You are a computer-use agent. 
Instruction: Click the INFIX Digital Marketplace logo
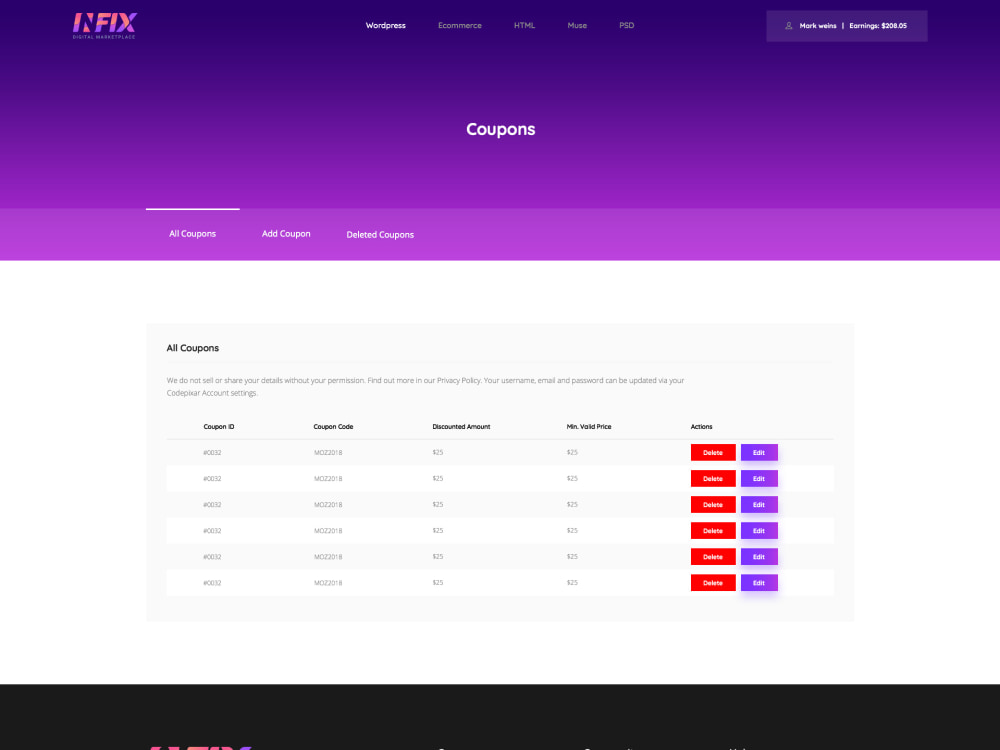[105, 26]
